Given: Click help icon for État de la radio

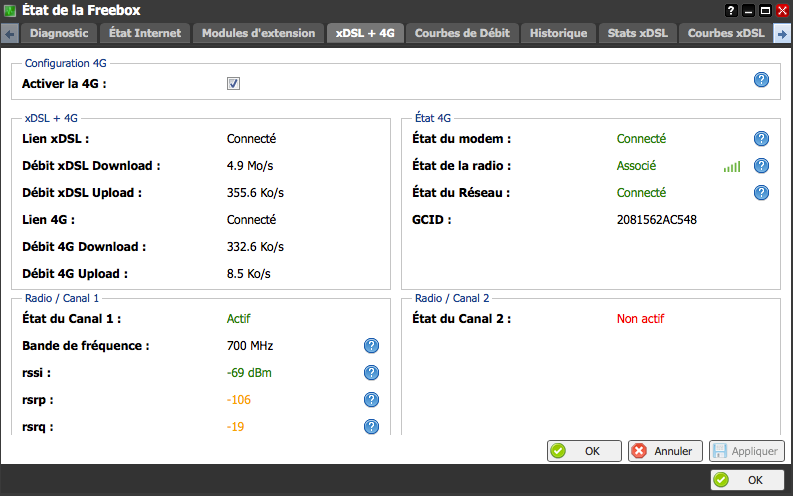Looking at the screenshot, I should point(761,166).
